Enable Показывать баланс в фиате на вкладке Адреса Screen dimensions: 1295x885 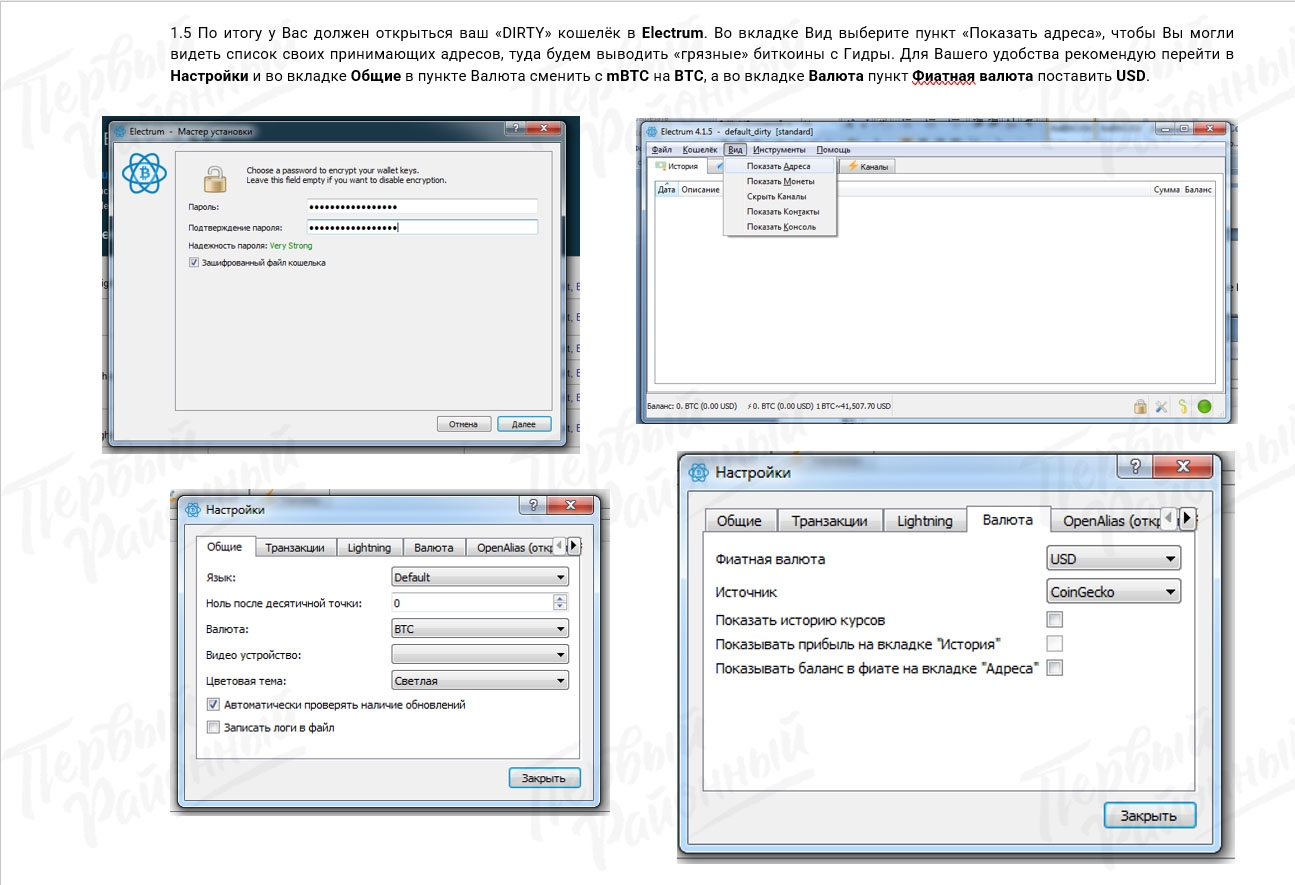click(1054, 668)
